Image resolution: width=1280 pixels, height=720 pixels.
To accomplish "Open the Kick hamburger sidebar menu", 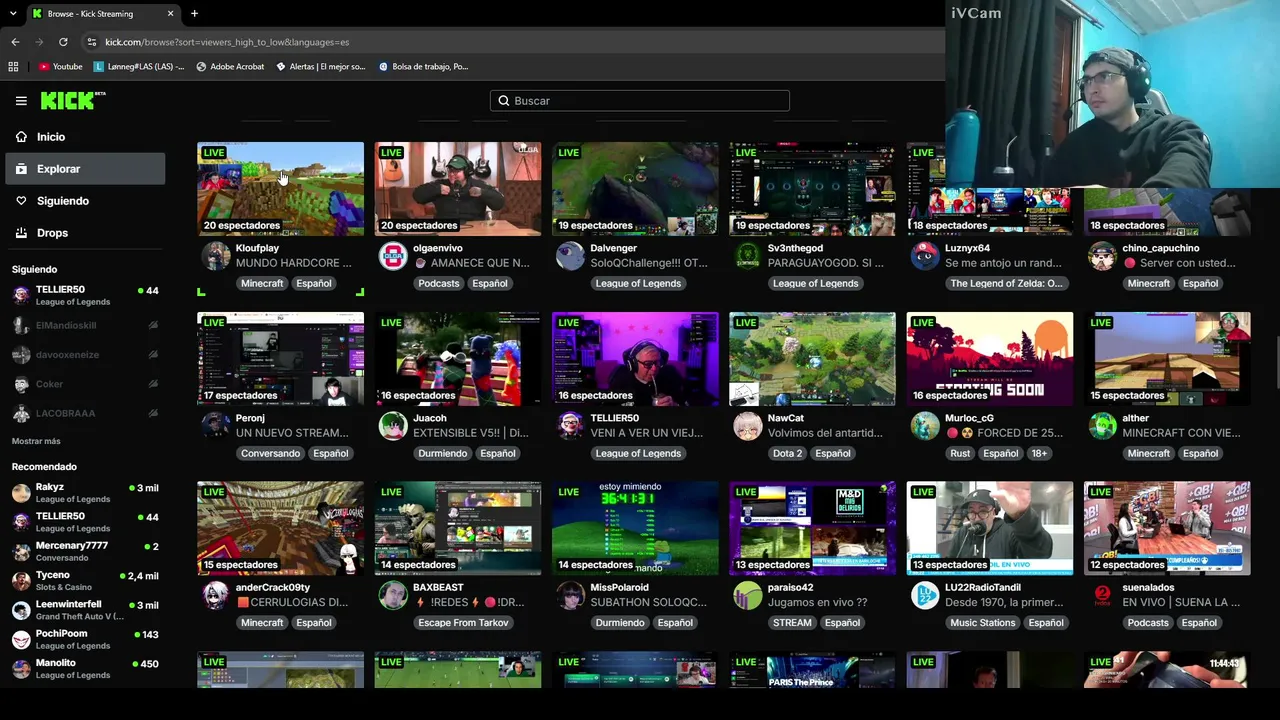I will 21,101.
